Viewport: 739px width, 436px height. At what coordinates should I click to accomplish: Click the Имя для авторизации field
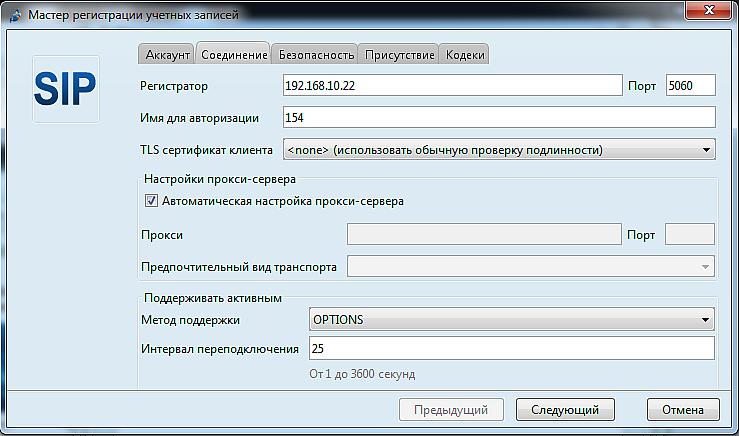pos(498,118)
